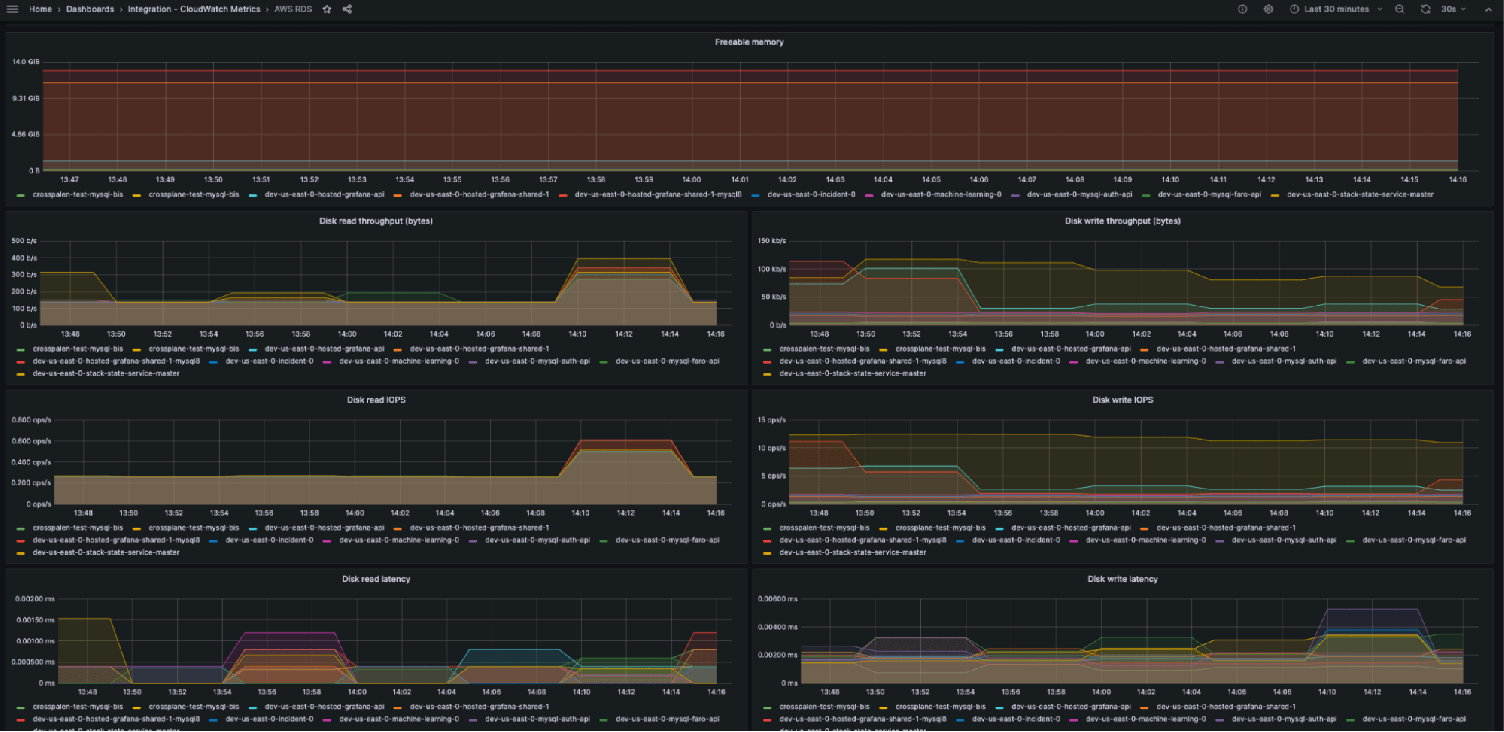Open the 30s auto-refresh interval dropdown

1452,9
